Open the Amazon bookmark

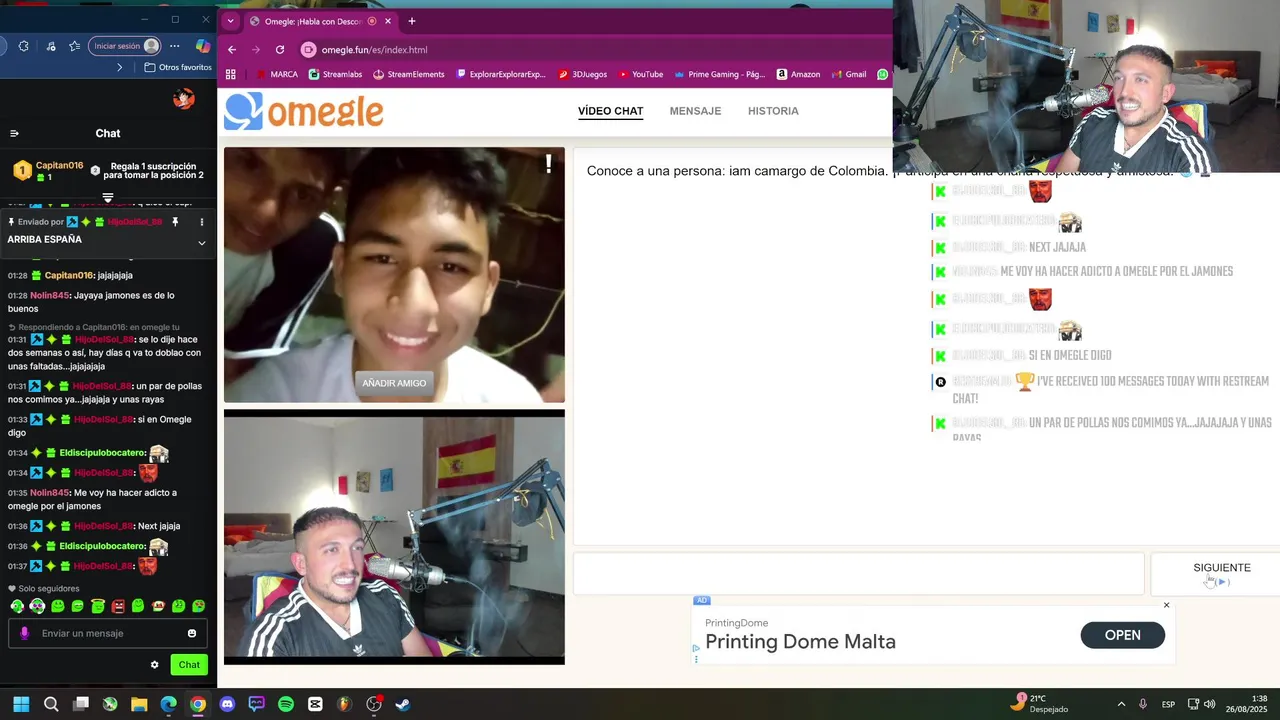point(797,74)
